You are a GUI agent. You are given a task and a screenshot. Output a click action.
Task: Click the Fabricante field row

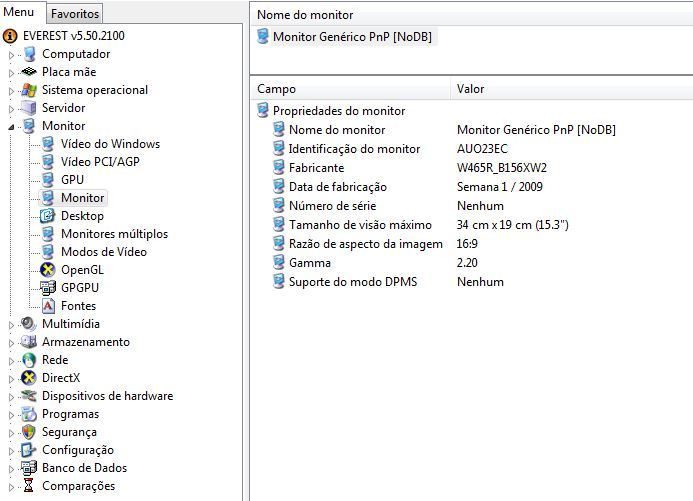(316, 168)
